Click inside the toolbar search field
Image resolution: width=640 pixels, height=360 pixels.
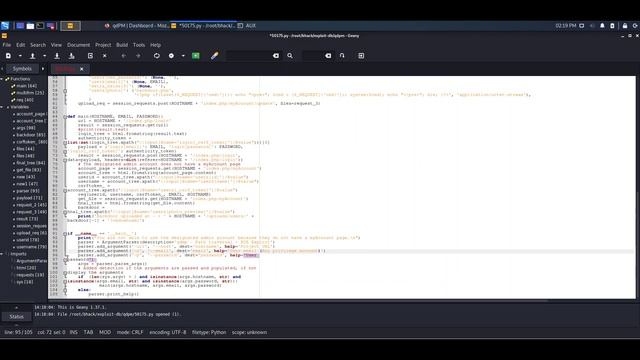249,56
